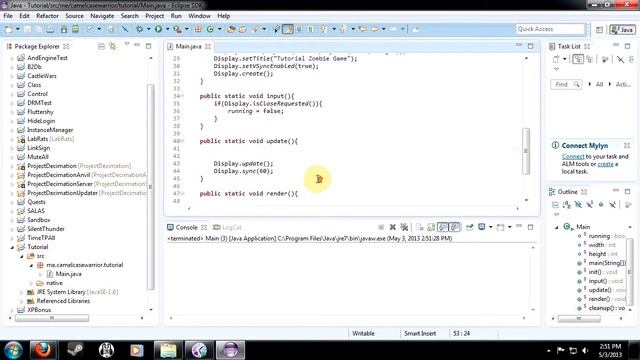Click the Open Console icon
Screen dimensions: 640x360
point(501,227)
